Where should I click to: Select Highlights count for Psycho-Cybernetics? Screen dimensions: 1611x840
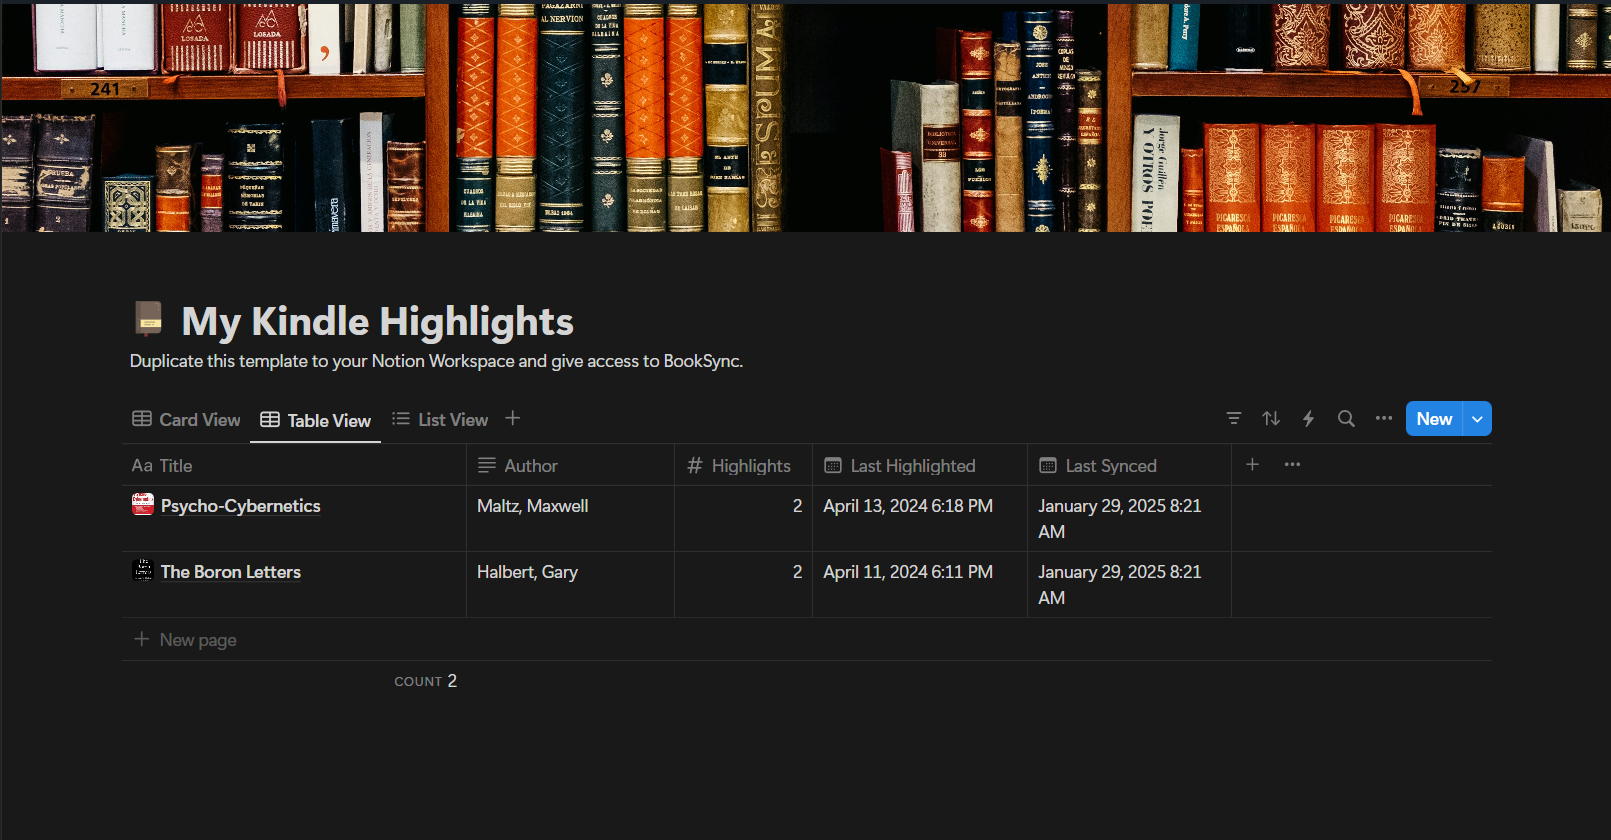(x=743, y=518)
